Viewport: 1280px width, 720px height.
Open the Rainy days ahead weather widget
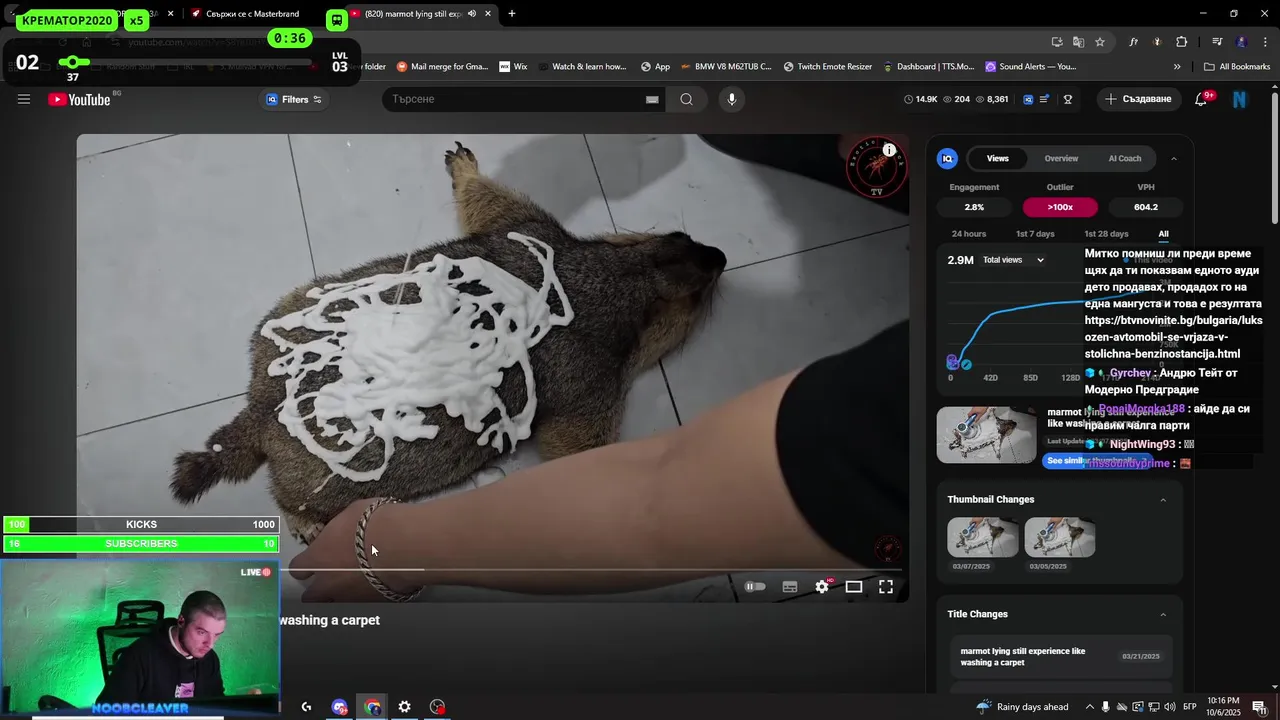point(1023,707)
